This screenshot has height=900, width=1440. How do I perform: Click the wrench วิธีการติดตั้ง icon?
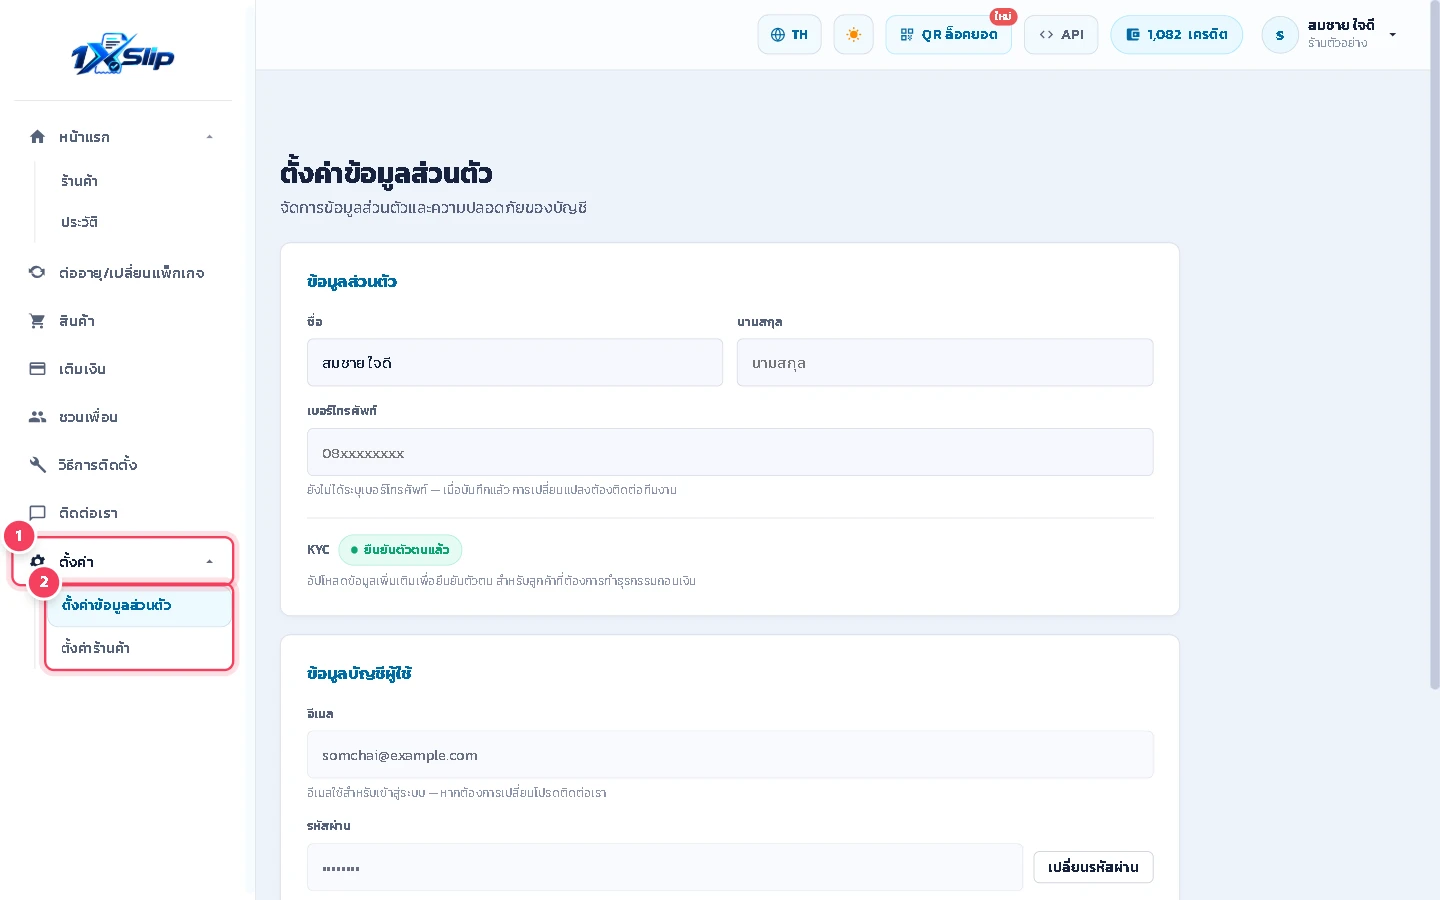(37, 464)
